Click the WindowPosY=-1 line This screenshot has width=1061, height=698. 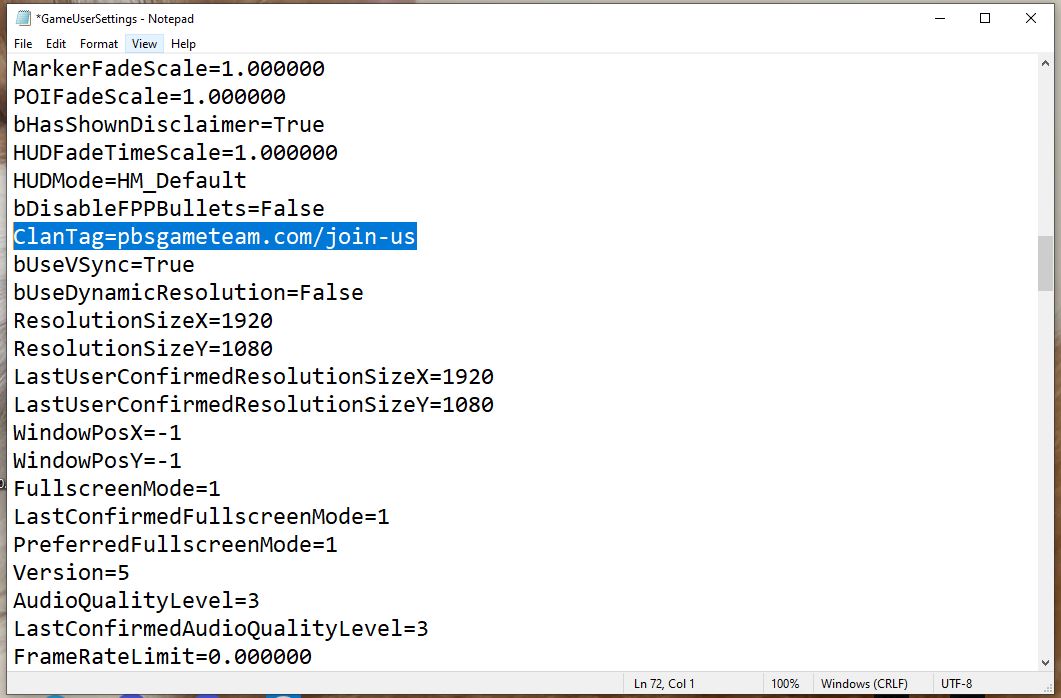tap(97, 461)
